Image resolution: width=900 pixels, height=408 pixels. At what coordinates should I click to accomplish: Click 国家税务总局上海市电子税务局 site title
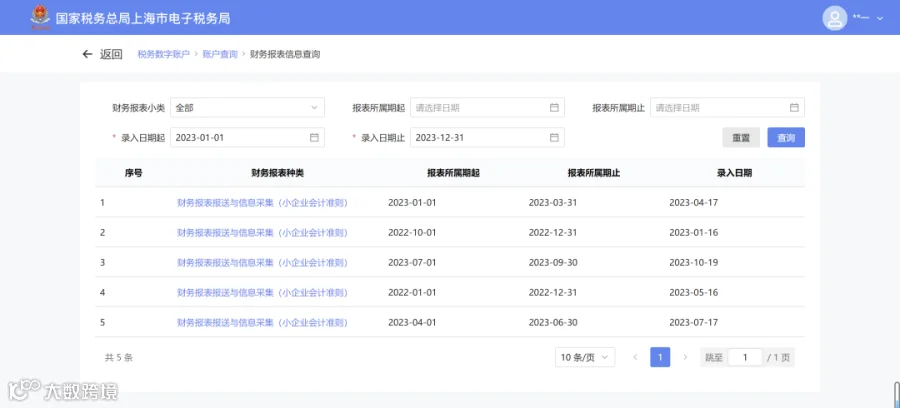tap(143, 18)
